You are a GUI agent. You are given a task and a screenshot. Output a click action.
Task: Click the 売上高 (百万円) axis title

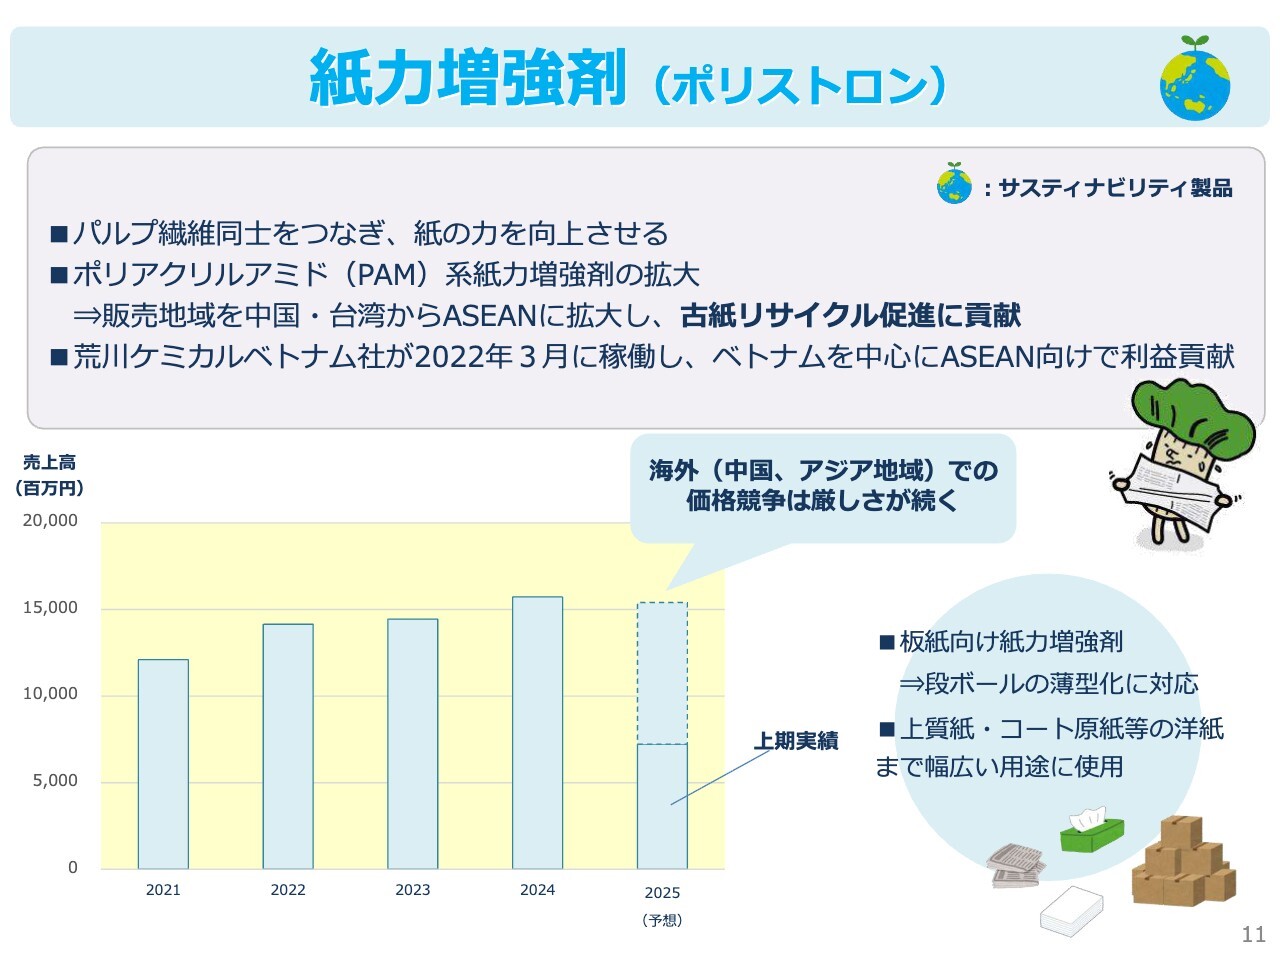(x=50, y=475)
